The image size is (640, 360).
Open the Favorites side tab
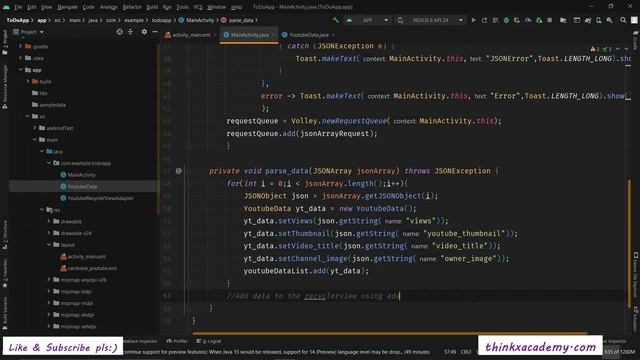[x=4, y=273]
